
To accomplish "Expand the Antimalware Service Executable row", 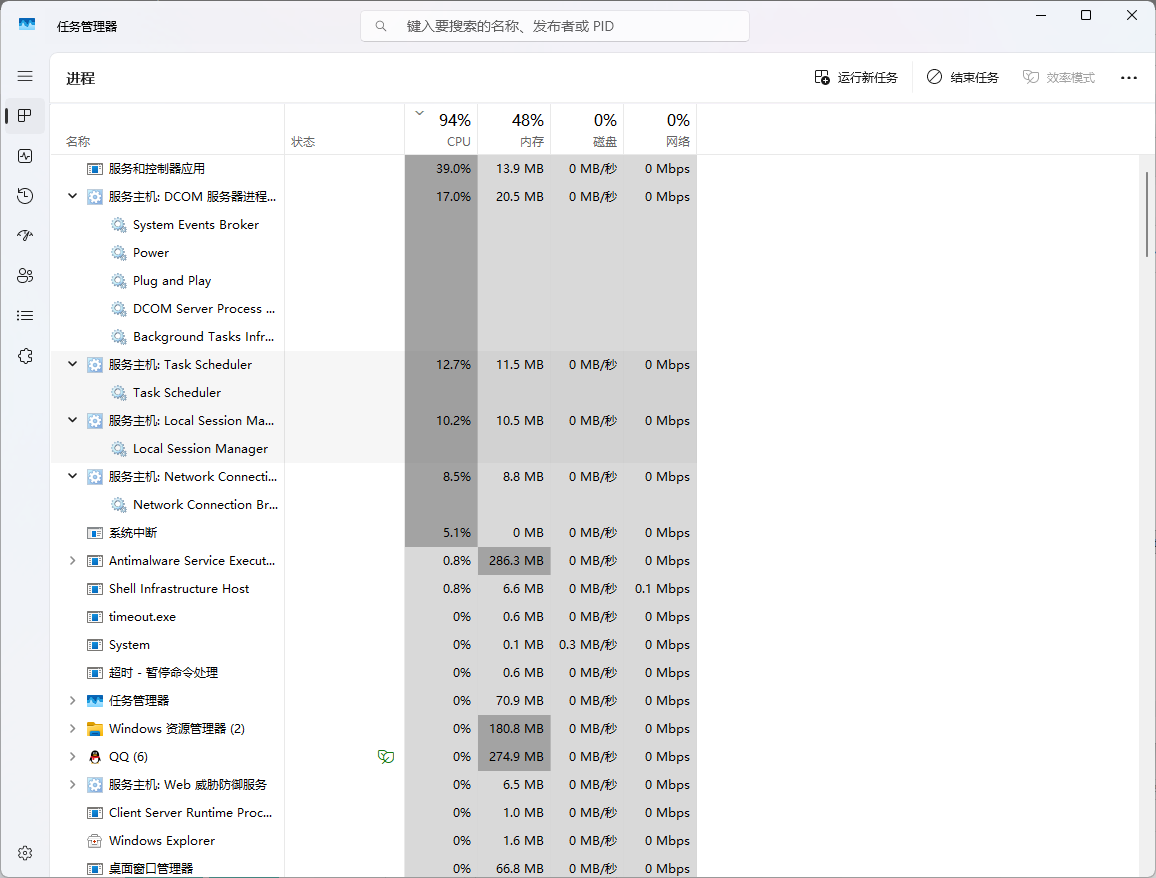I will (x=72, y=561).
